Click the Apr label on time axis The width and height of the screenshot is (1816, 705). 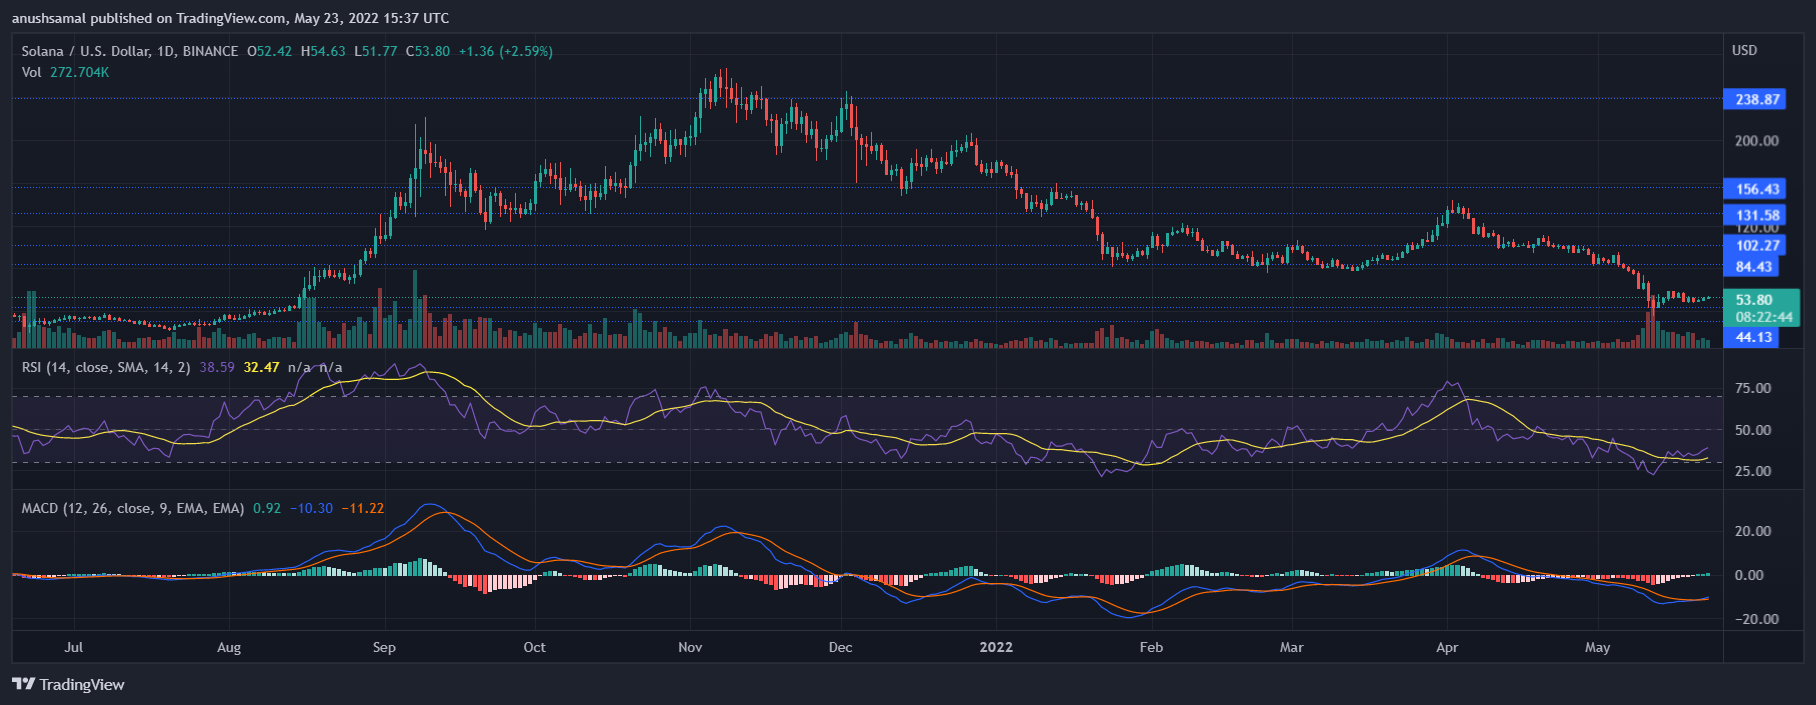1447,647
